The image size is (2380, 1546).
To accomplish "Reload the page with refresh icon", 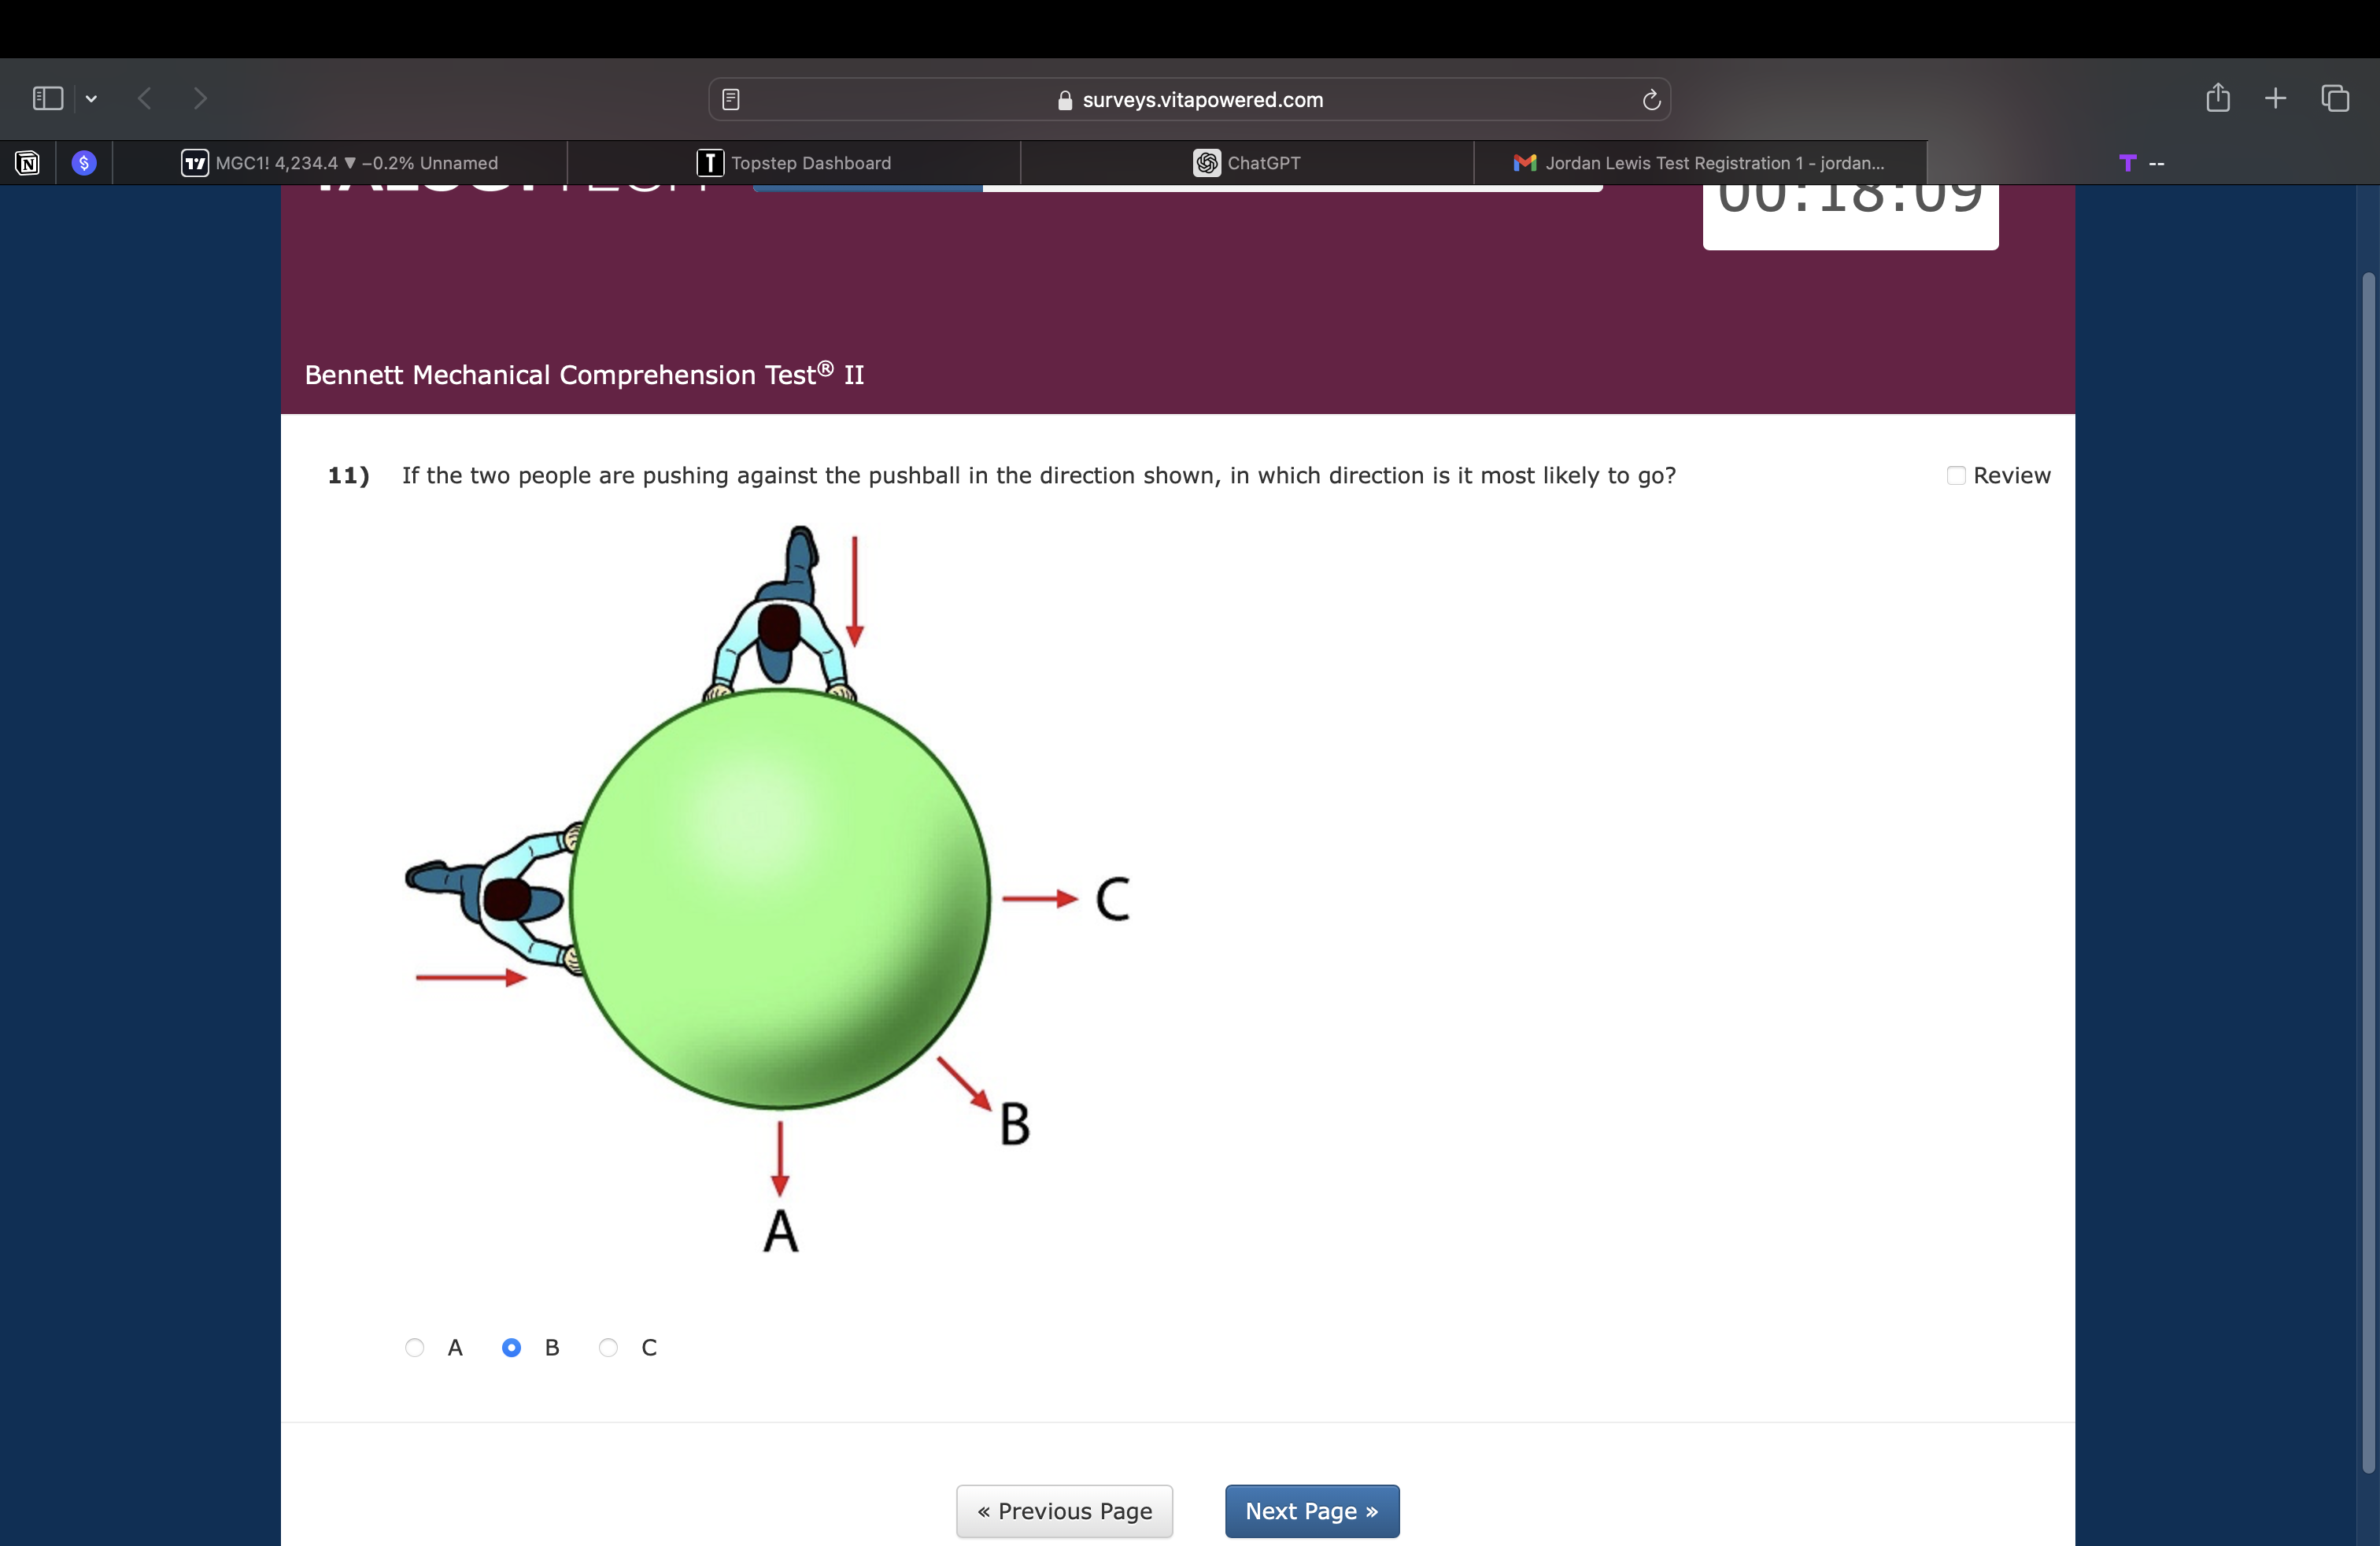I will pyautogui.click(x=1651, y=99).
